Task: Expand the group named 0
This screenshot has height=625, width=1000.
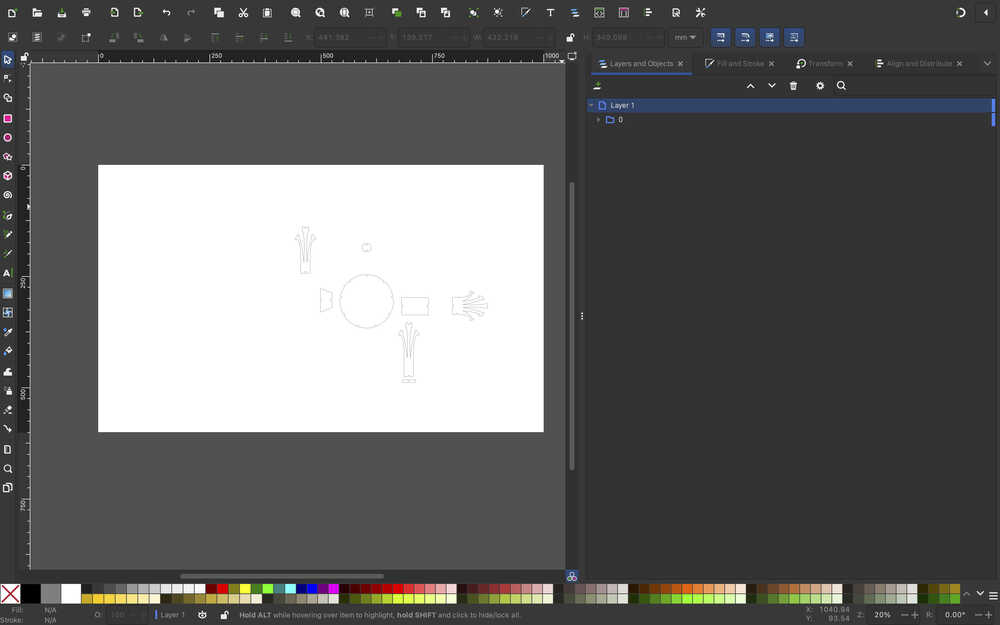Action: [x=598, y=119]
